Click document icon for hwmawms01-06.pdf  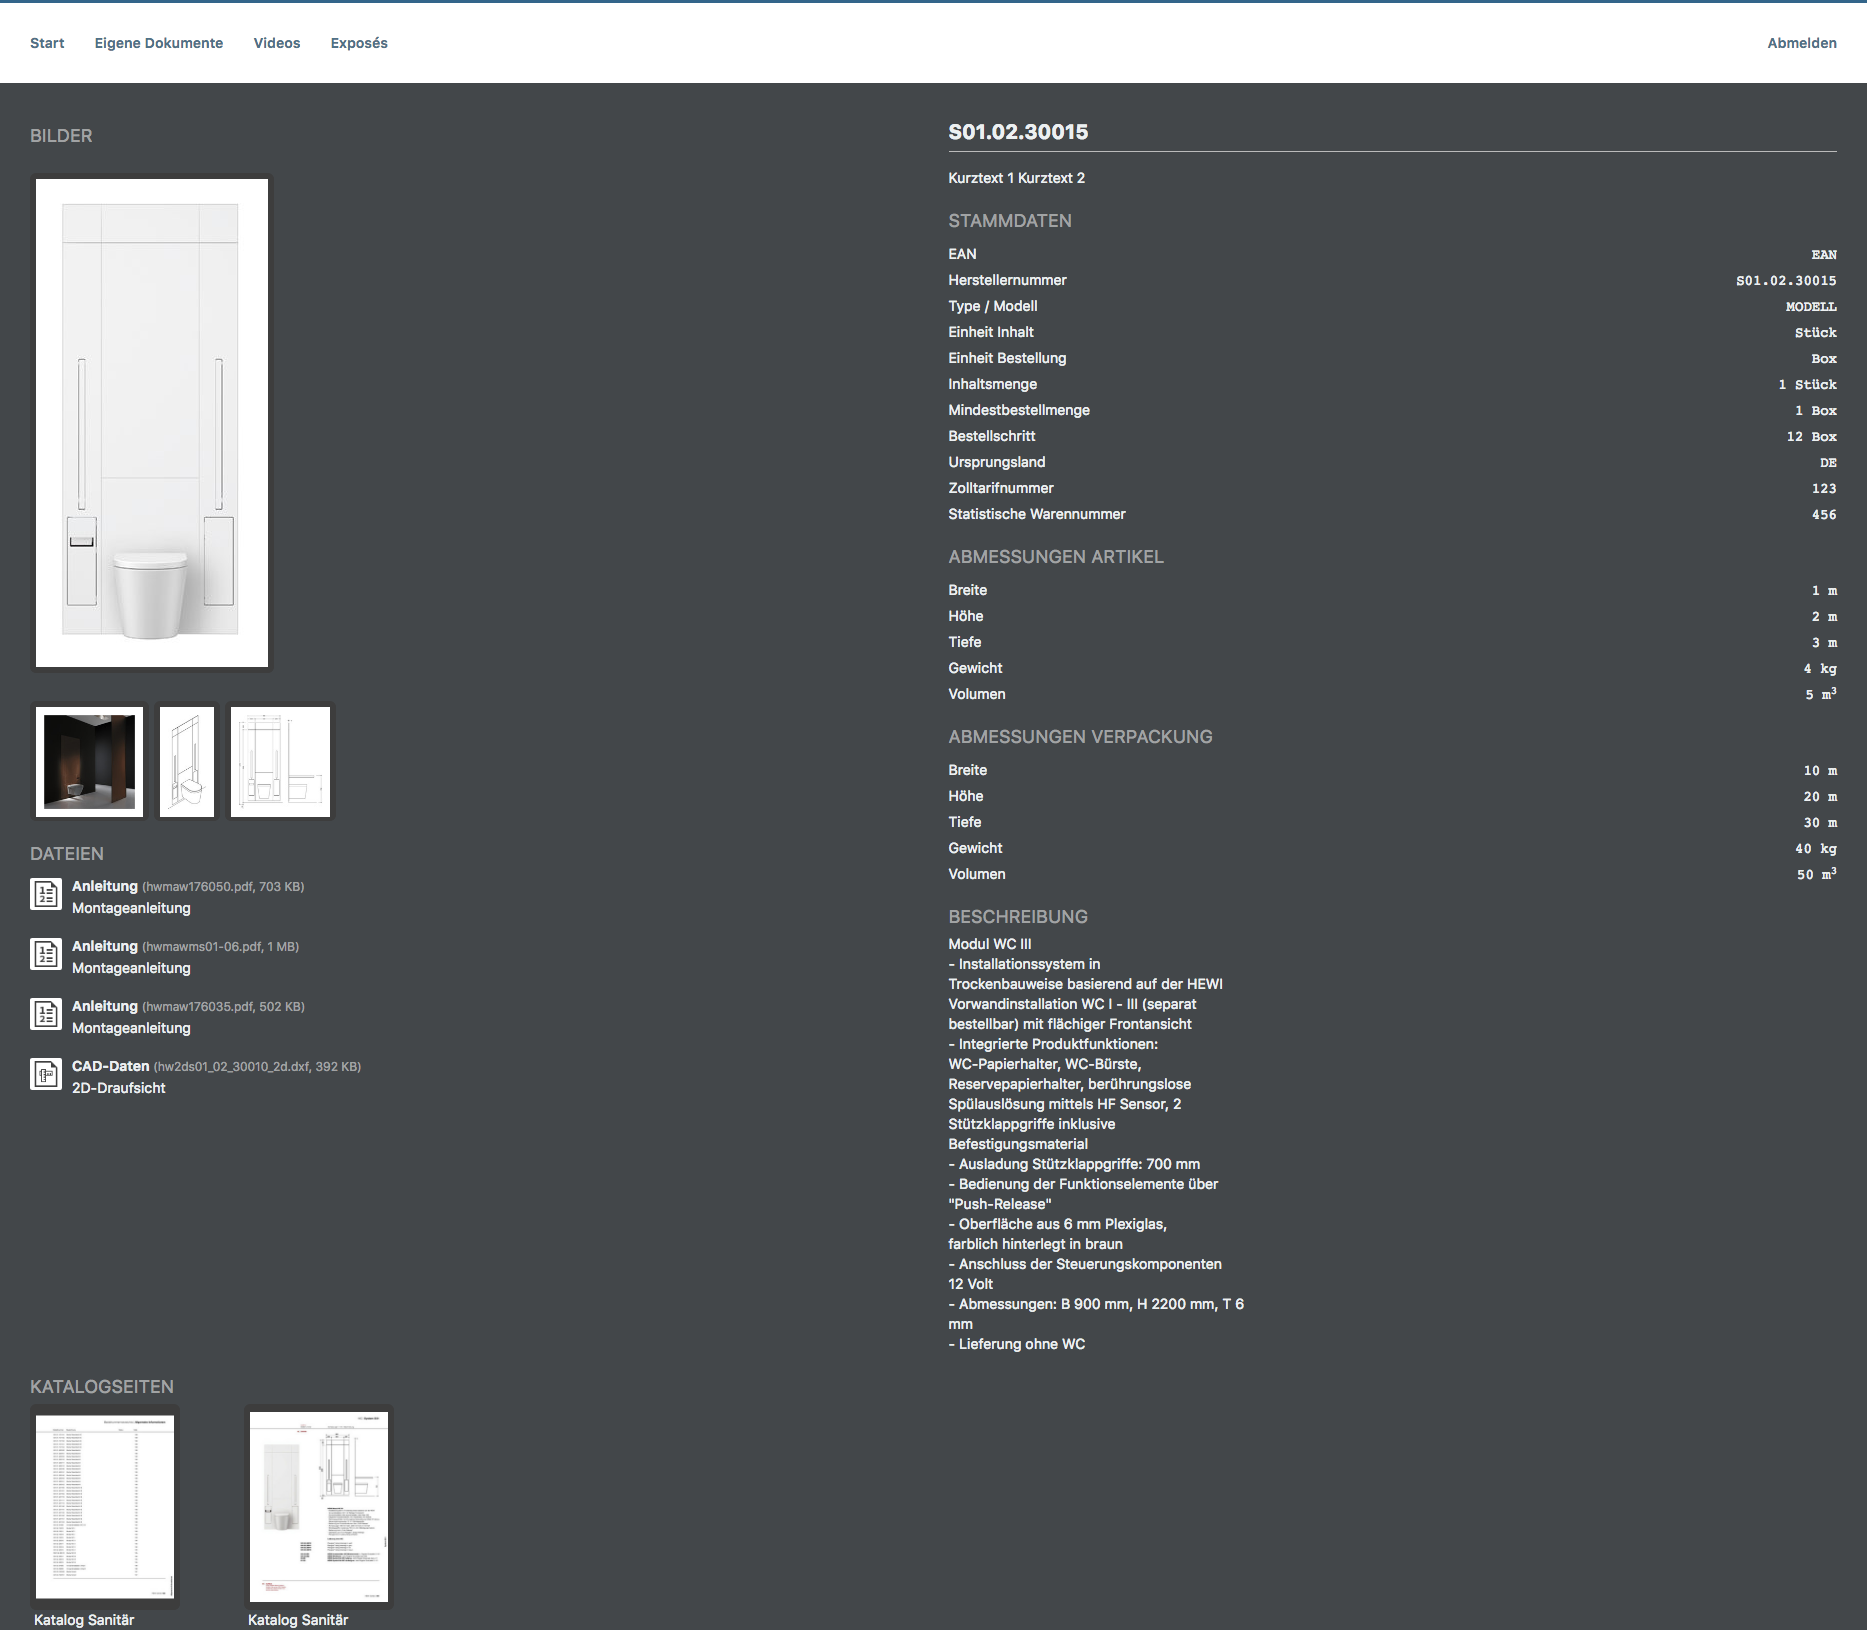click(46, 954)
